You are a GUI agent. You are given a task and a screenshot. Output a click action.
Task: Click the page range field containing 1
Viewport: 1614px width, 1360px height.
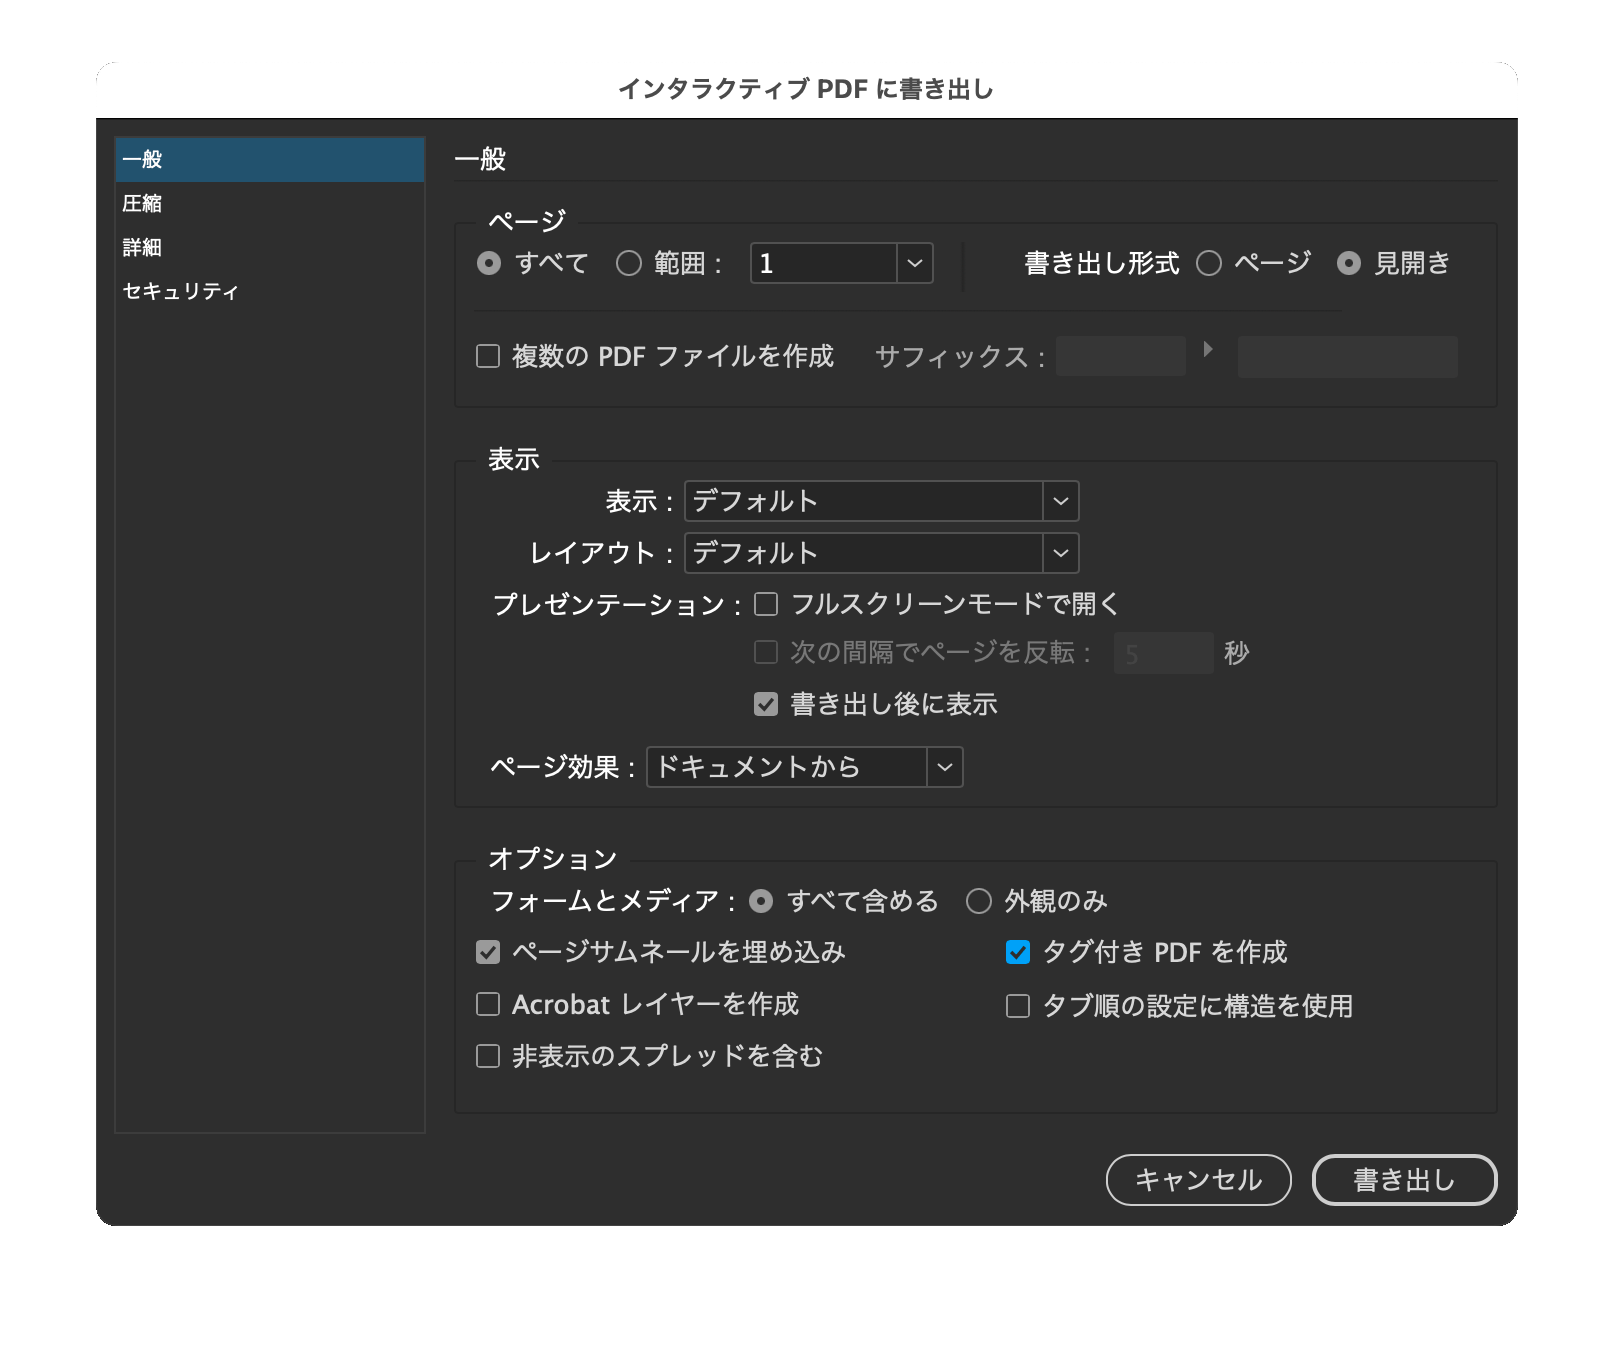click(x=823, y=263)
